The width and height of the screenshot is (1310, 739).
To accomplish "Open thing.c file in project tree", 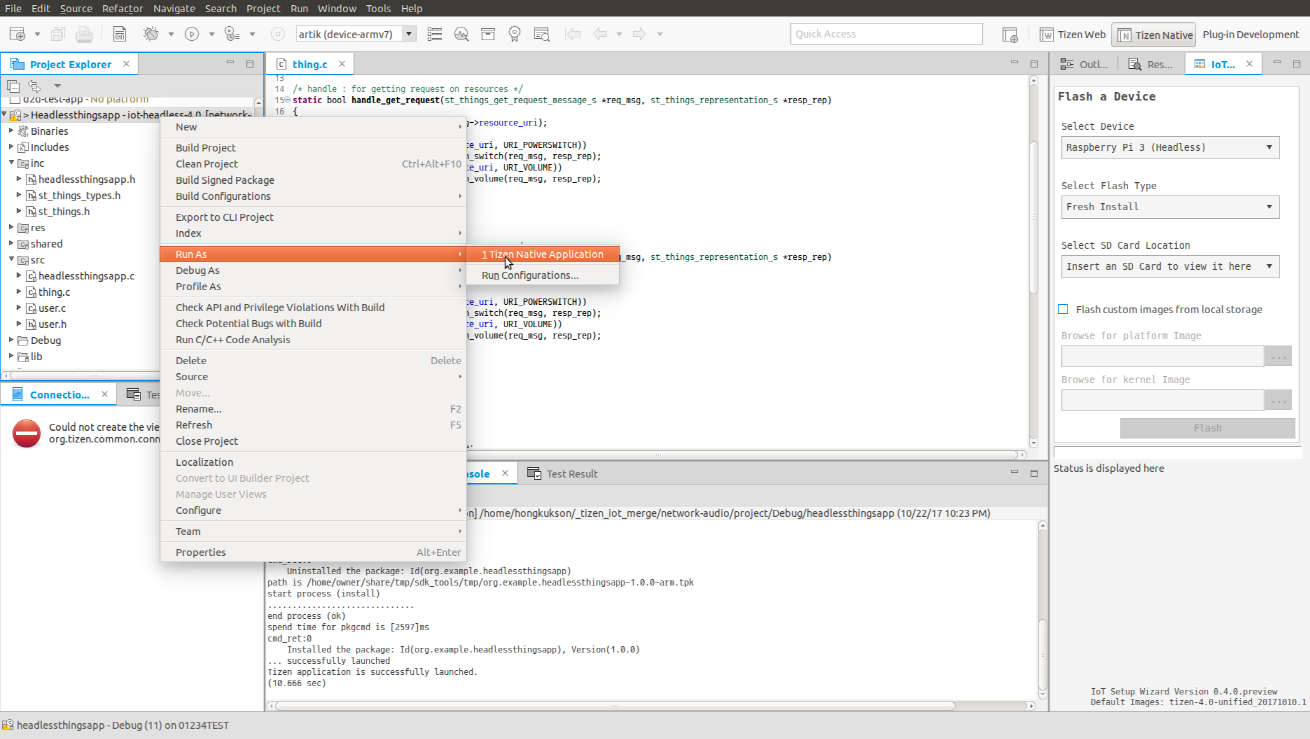I will click(54, 292).
